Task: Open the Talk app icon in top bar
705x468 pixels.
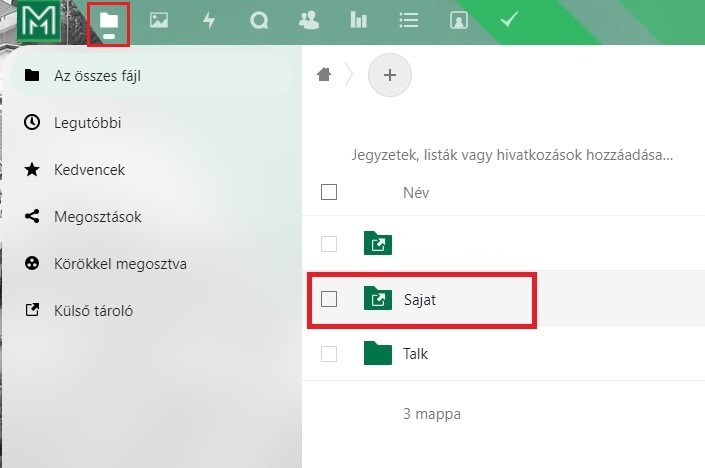Action: click(259, 20)
